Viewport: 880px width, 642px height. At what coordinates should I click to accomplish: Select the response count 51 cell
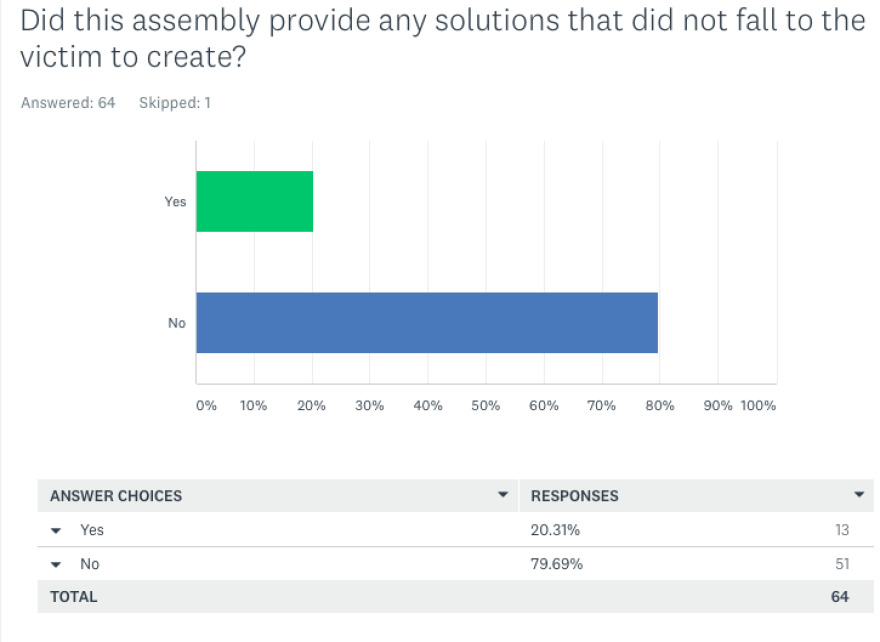tap(842, 564)
